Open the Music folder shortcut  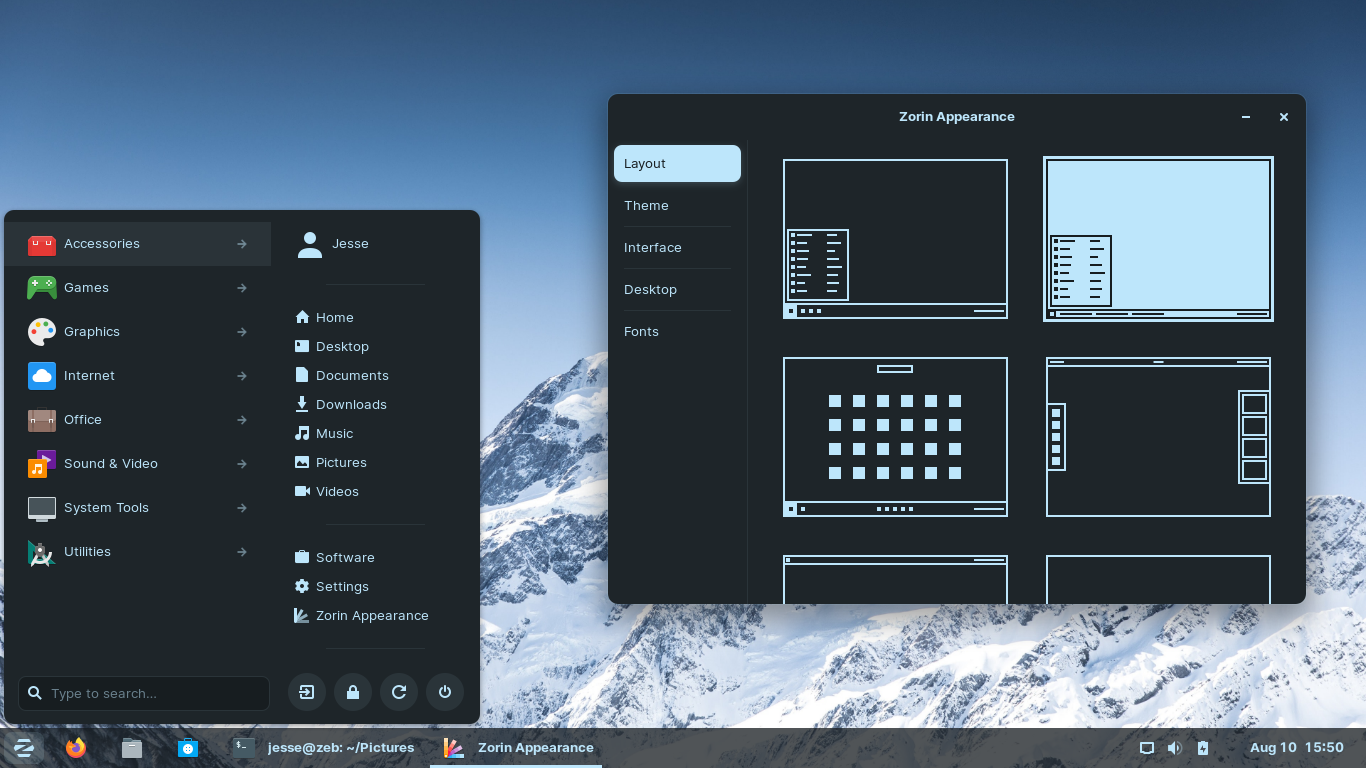pos(324,433)
